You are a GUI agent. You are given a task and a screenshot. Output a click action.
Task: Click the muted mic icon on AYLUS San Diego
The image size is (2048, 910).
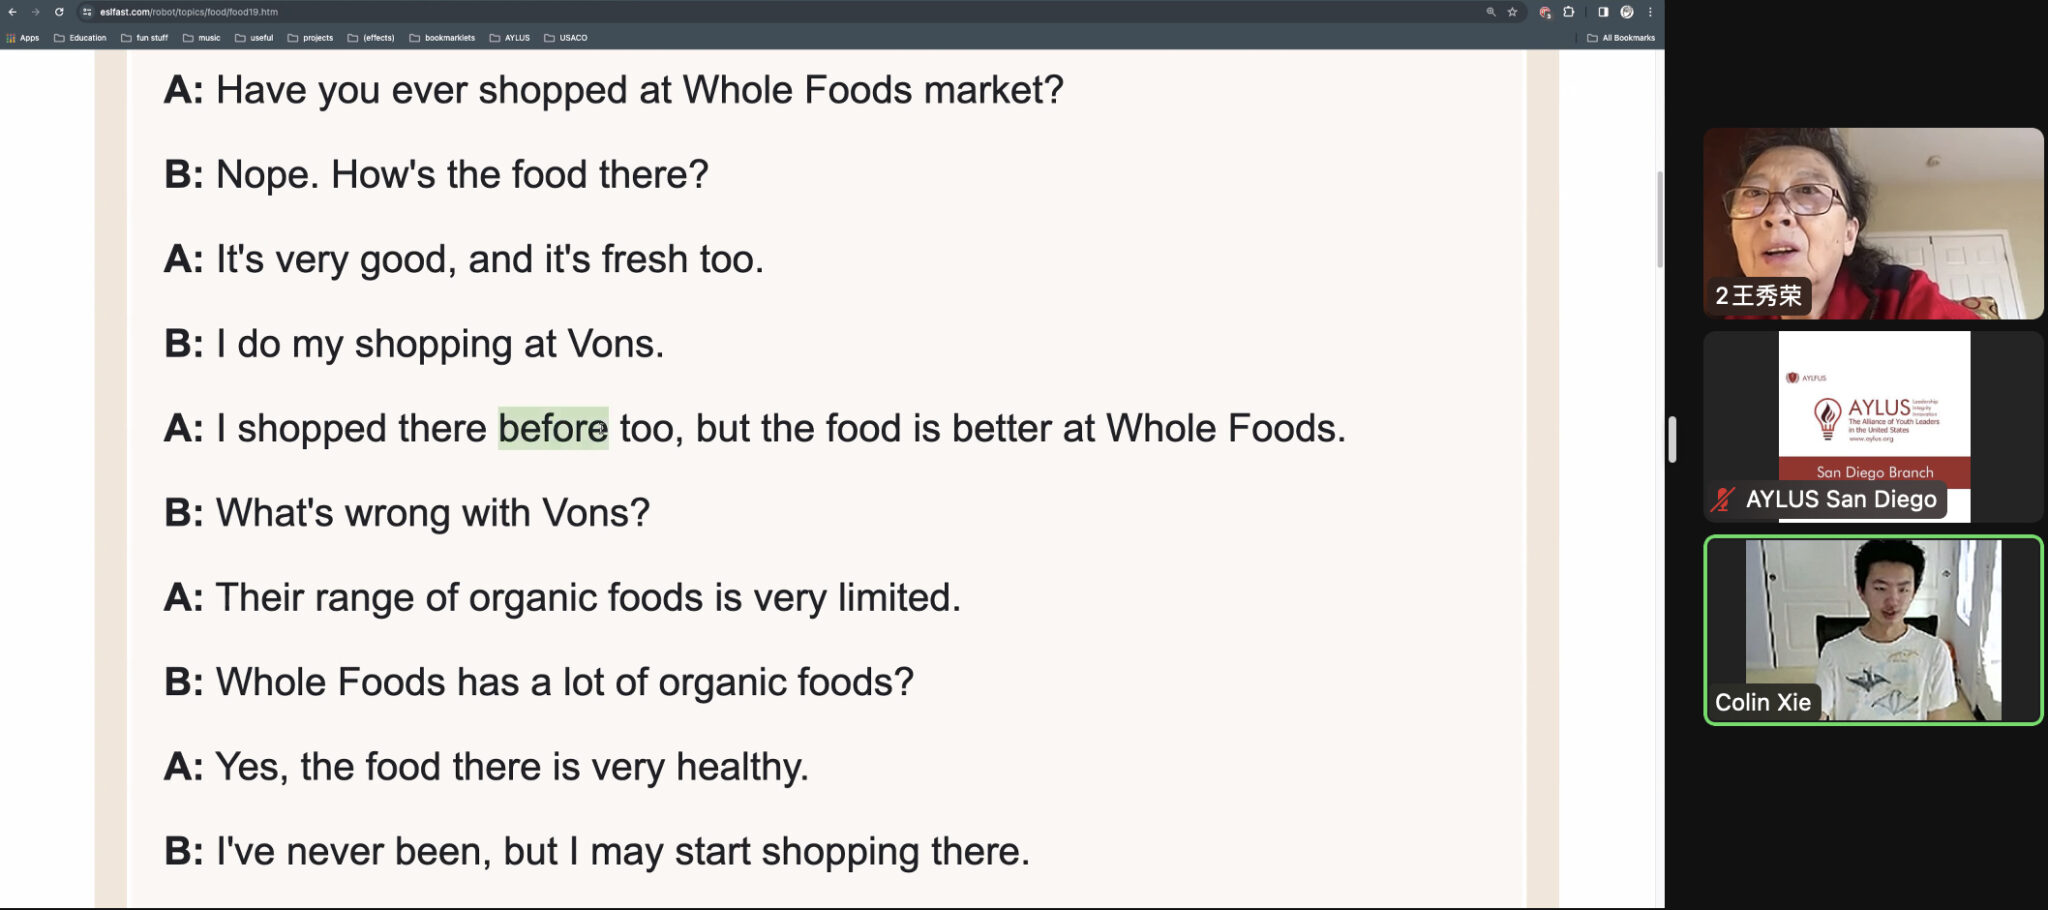1722,499
